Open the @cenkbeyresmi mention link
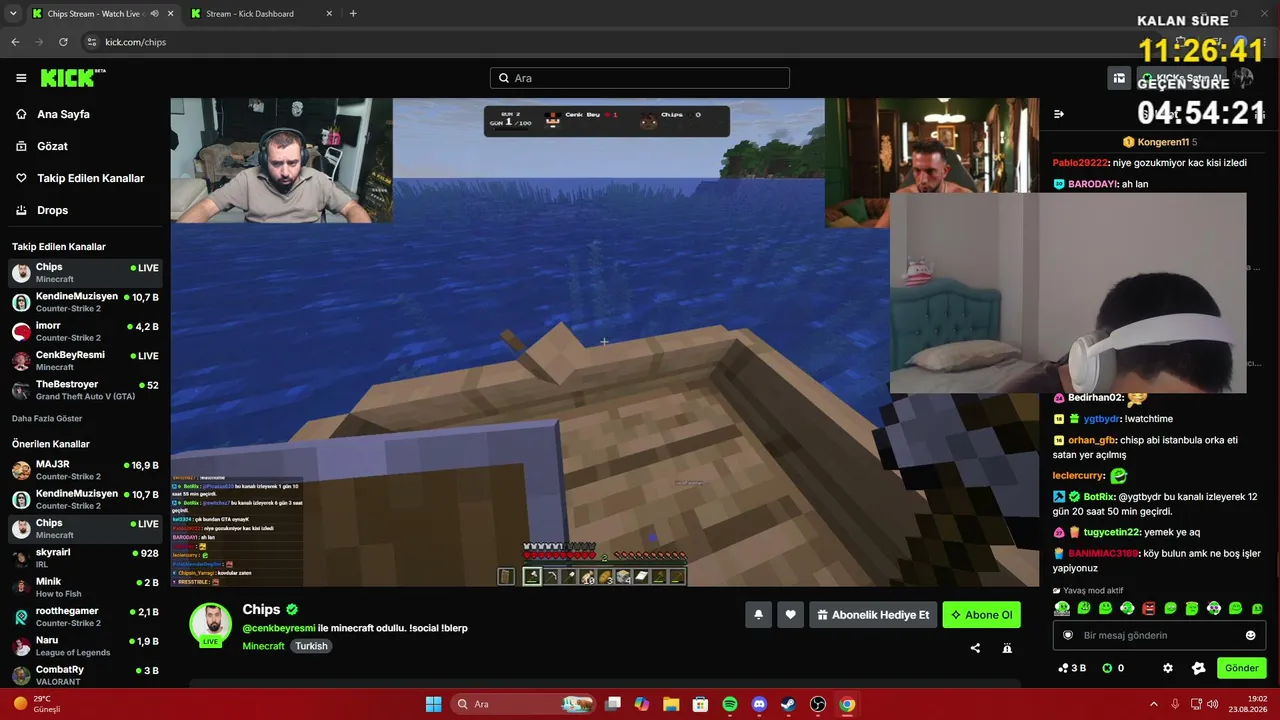This screenshot has height=720, width=1280. tap(279, 628)
